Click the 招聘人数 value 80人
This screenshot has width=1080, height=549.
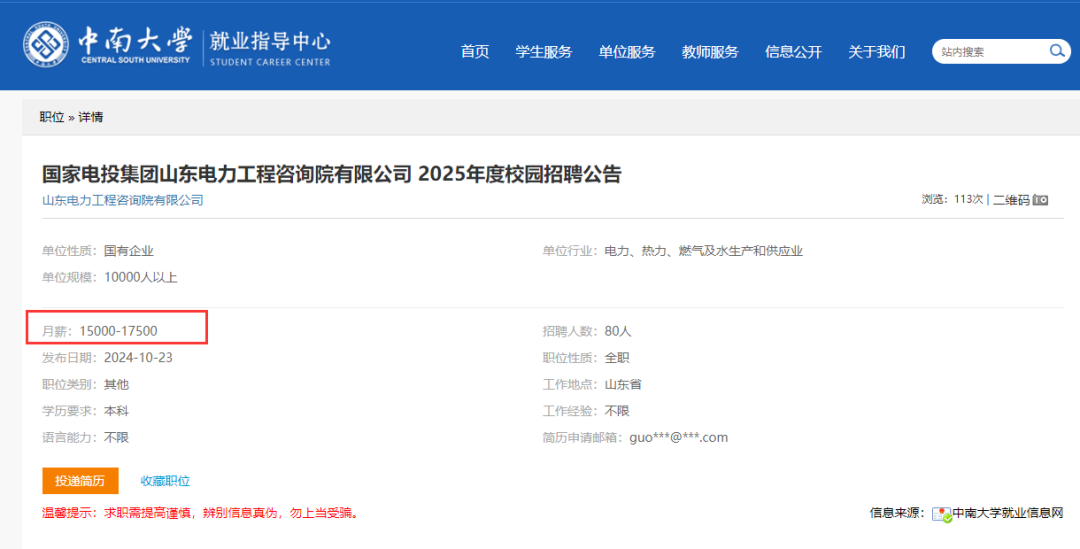click(x=618, y=331)
